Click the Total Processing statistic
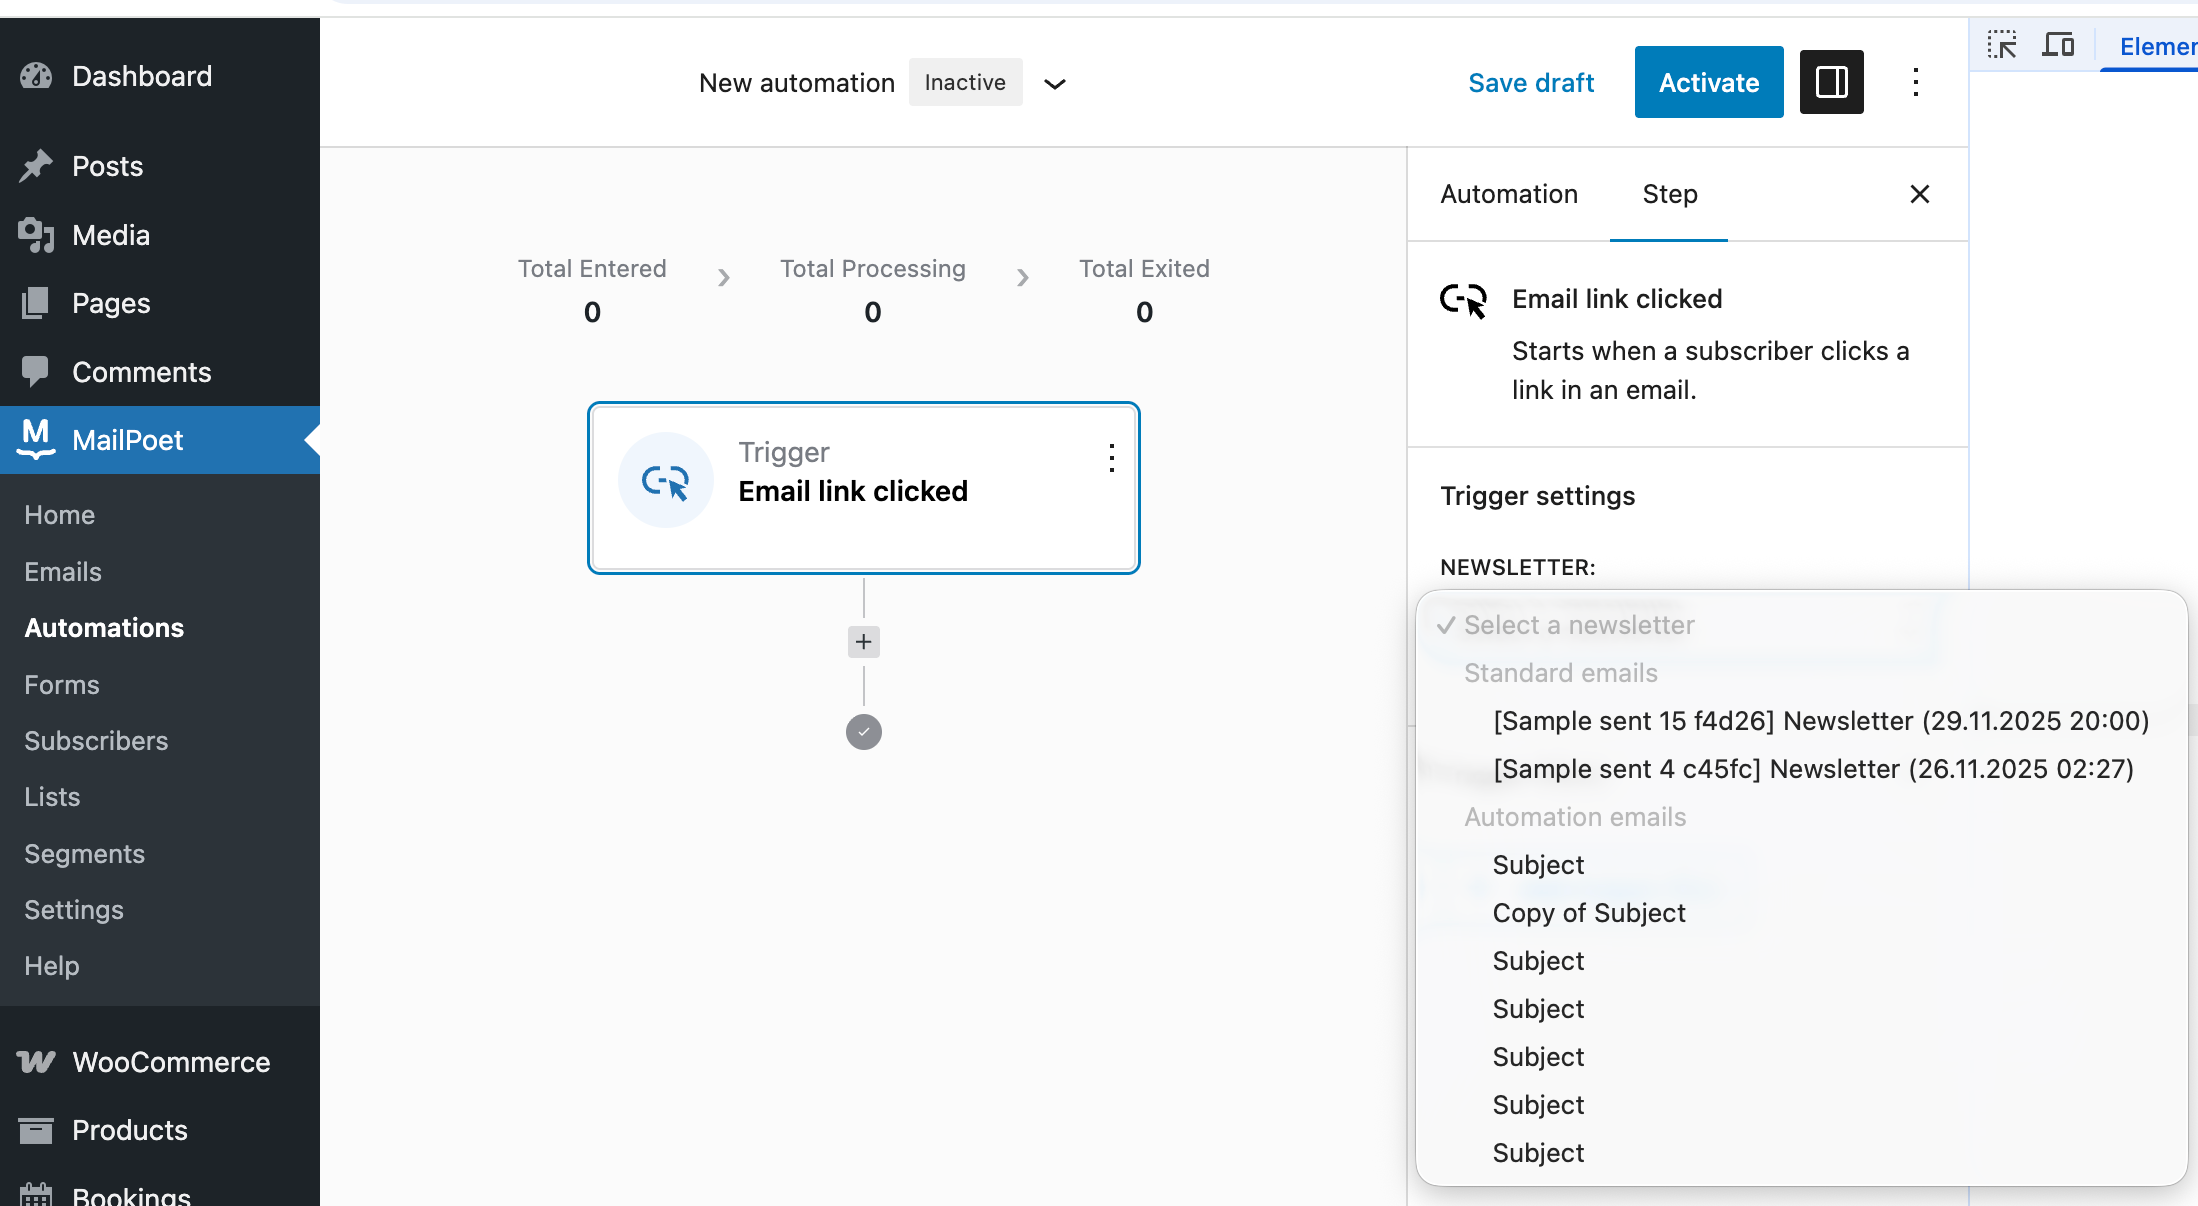Viewport: 2198px width, 1206px height. click(x=873, y=290)
